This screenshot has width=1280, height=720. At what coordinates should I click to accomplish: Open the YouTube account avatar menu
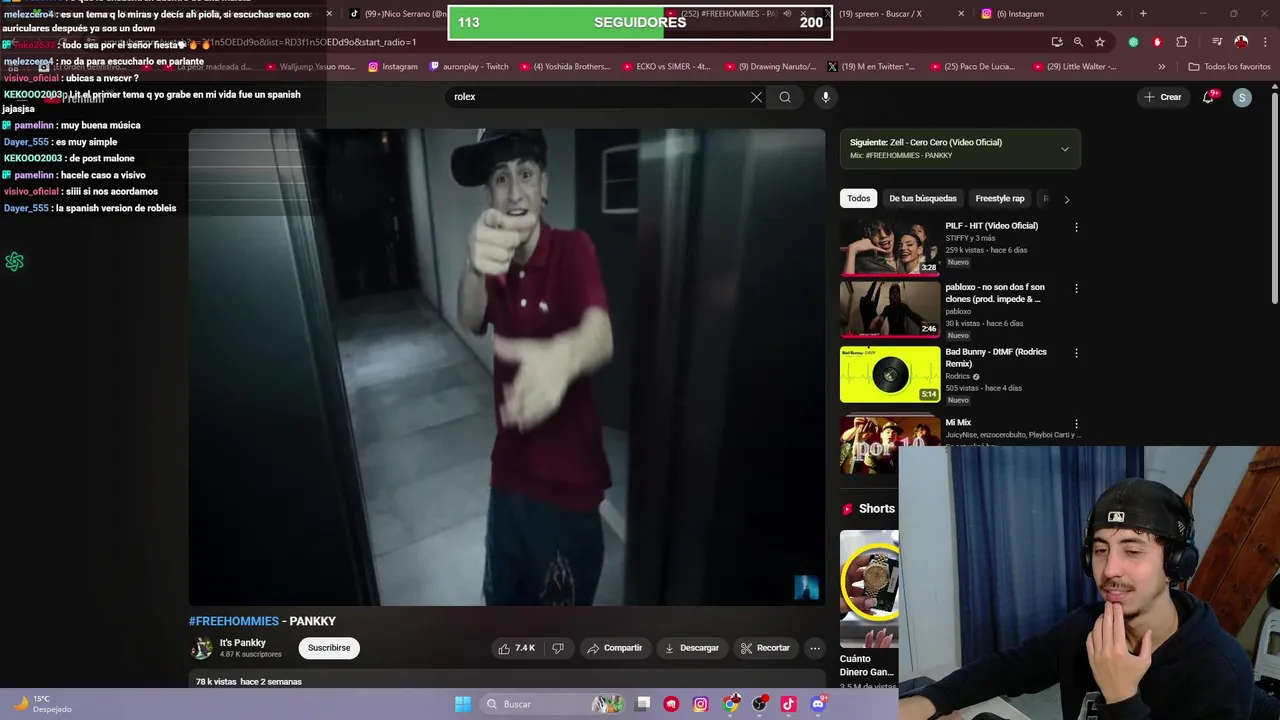(1242, 97)
